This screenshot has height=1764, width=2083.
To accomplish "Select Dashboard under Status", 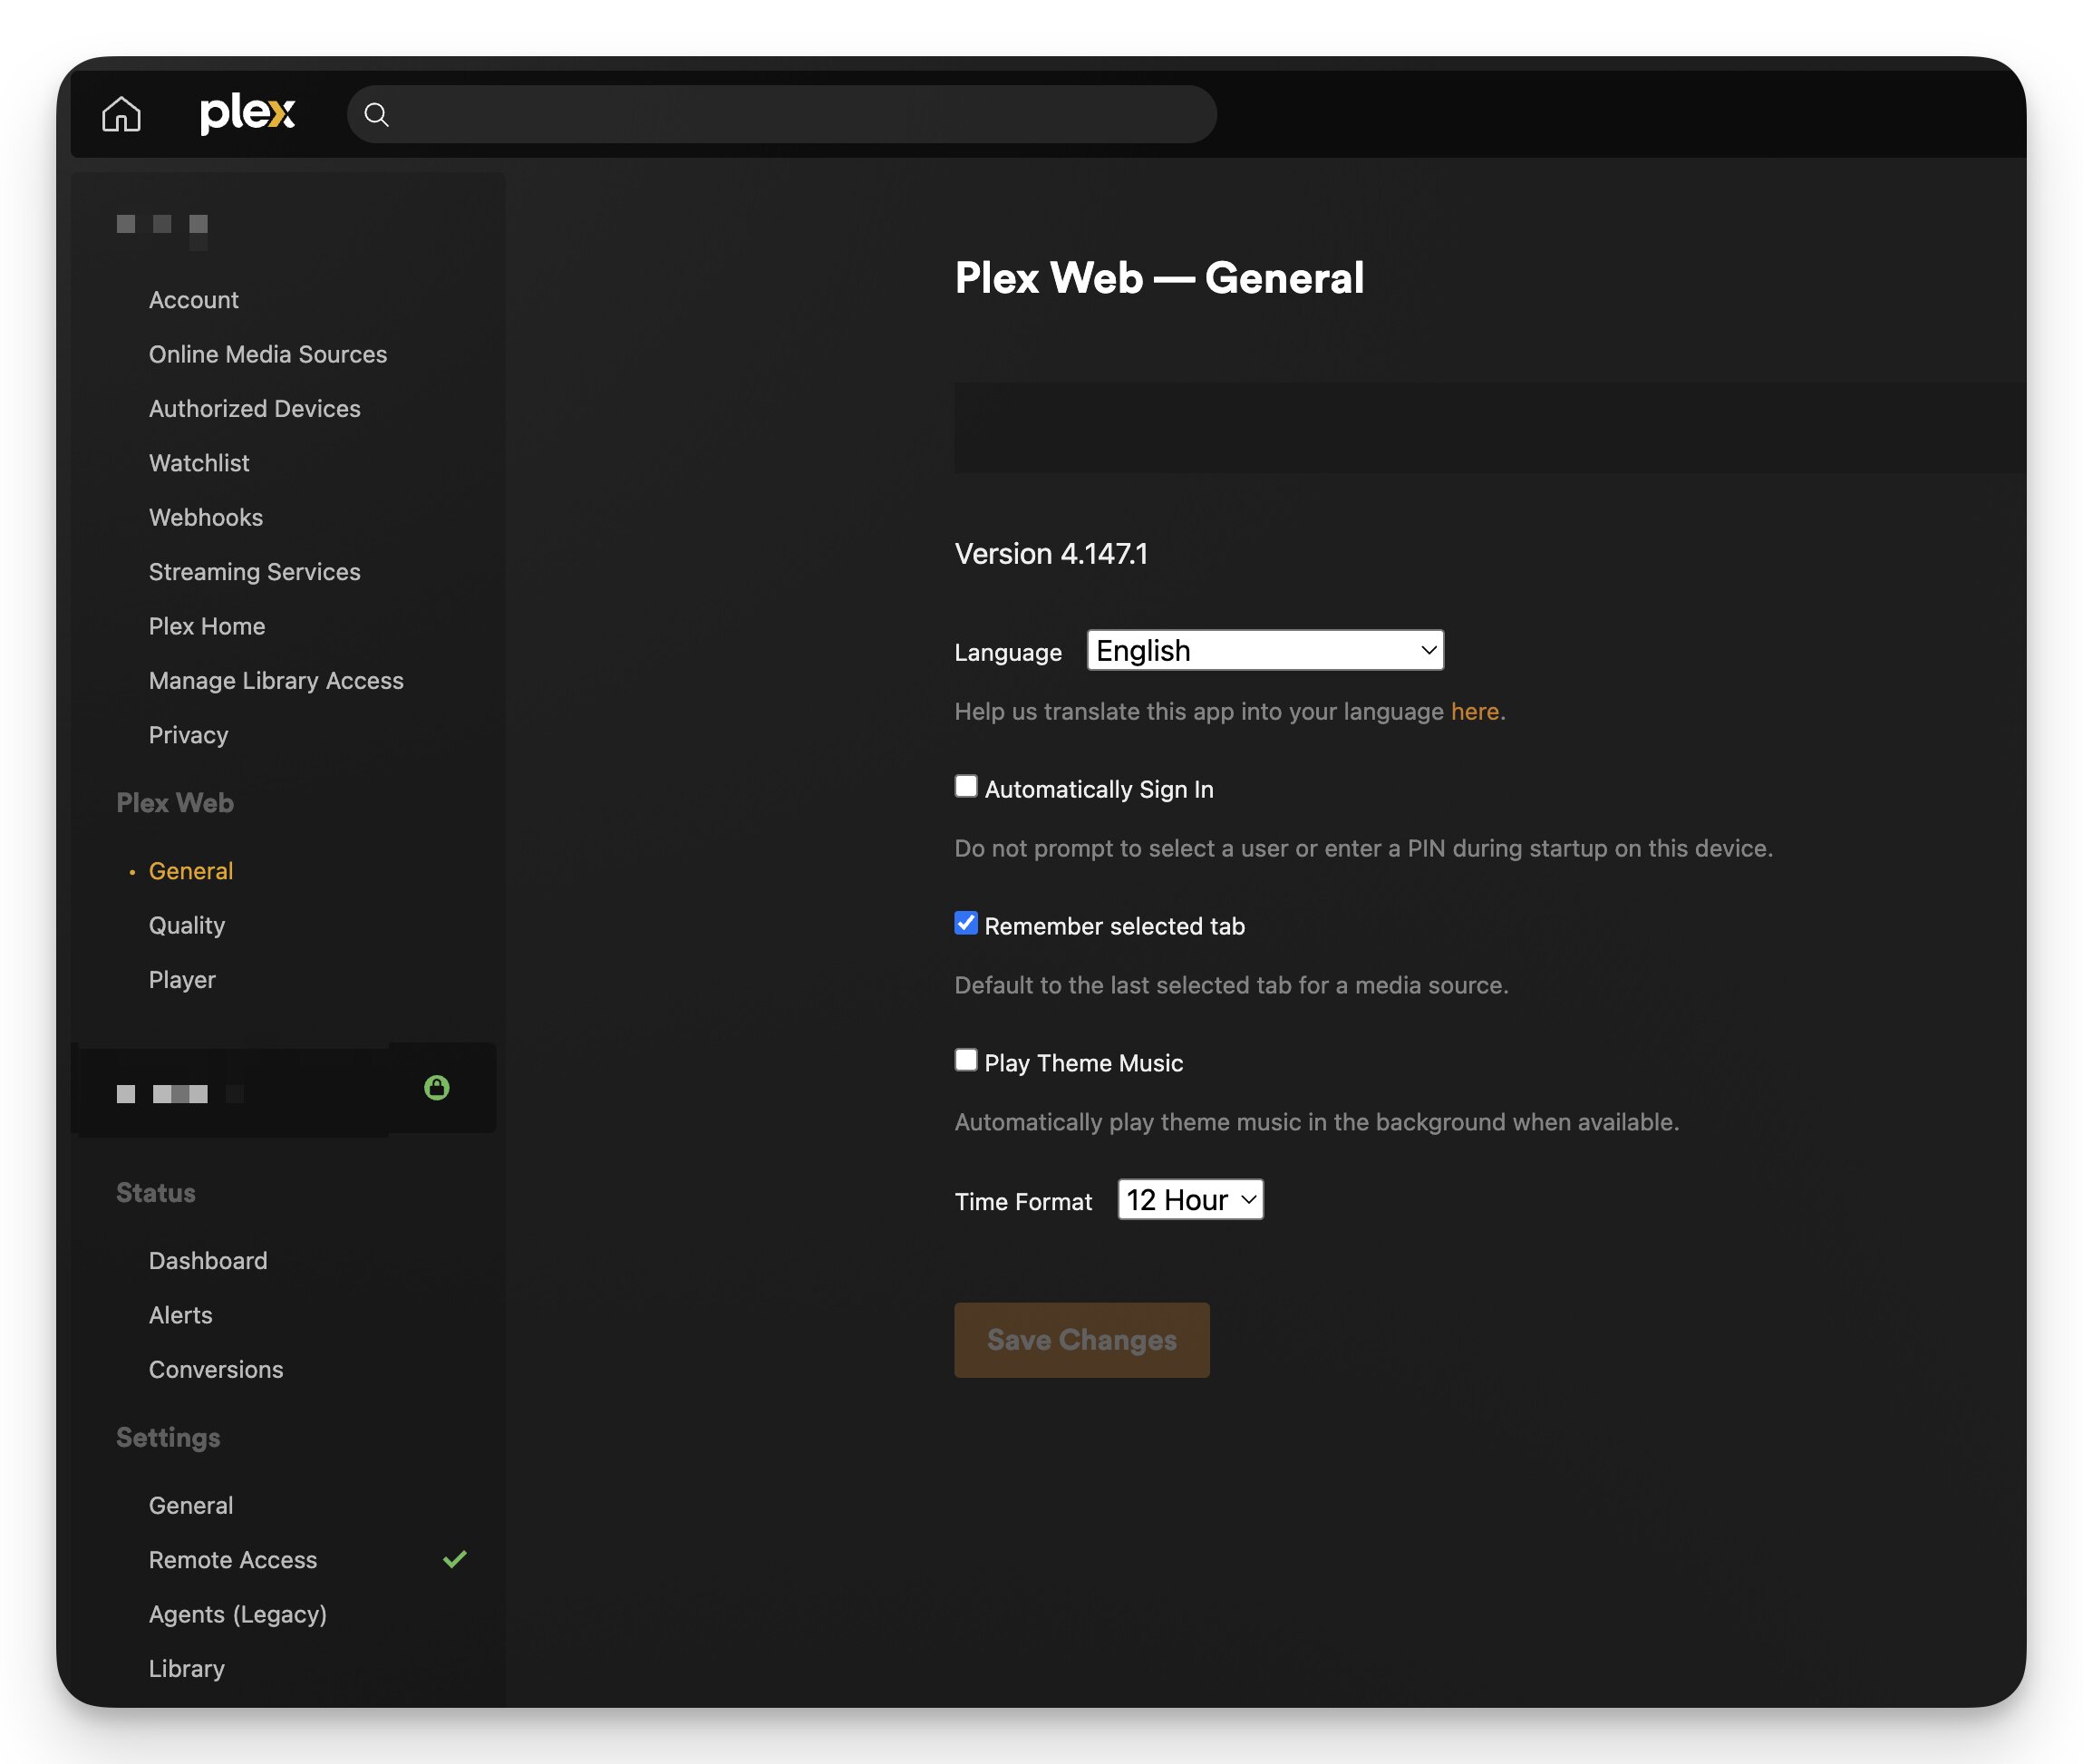I will coord(208,1260).
